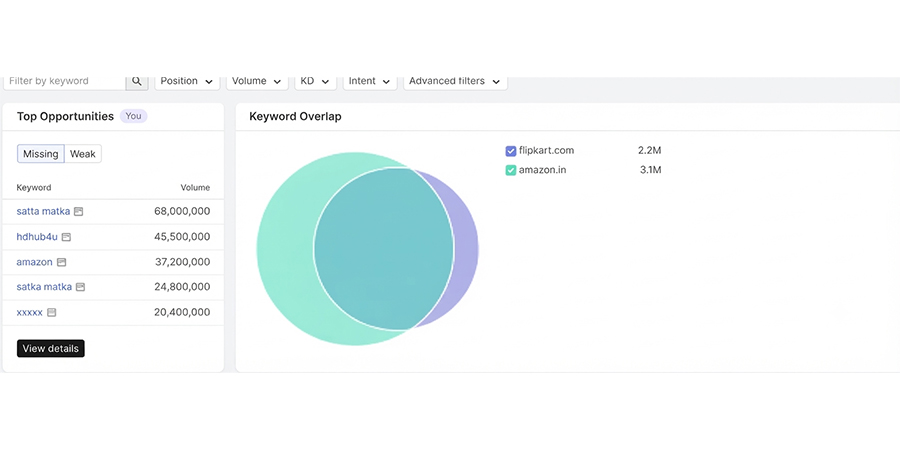Uncheck the amazon.in checkbox
Viewport: 900px width, 450px height.
point(511,170)
